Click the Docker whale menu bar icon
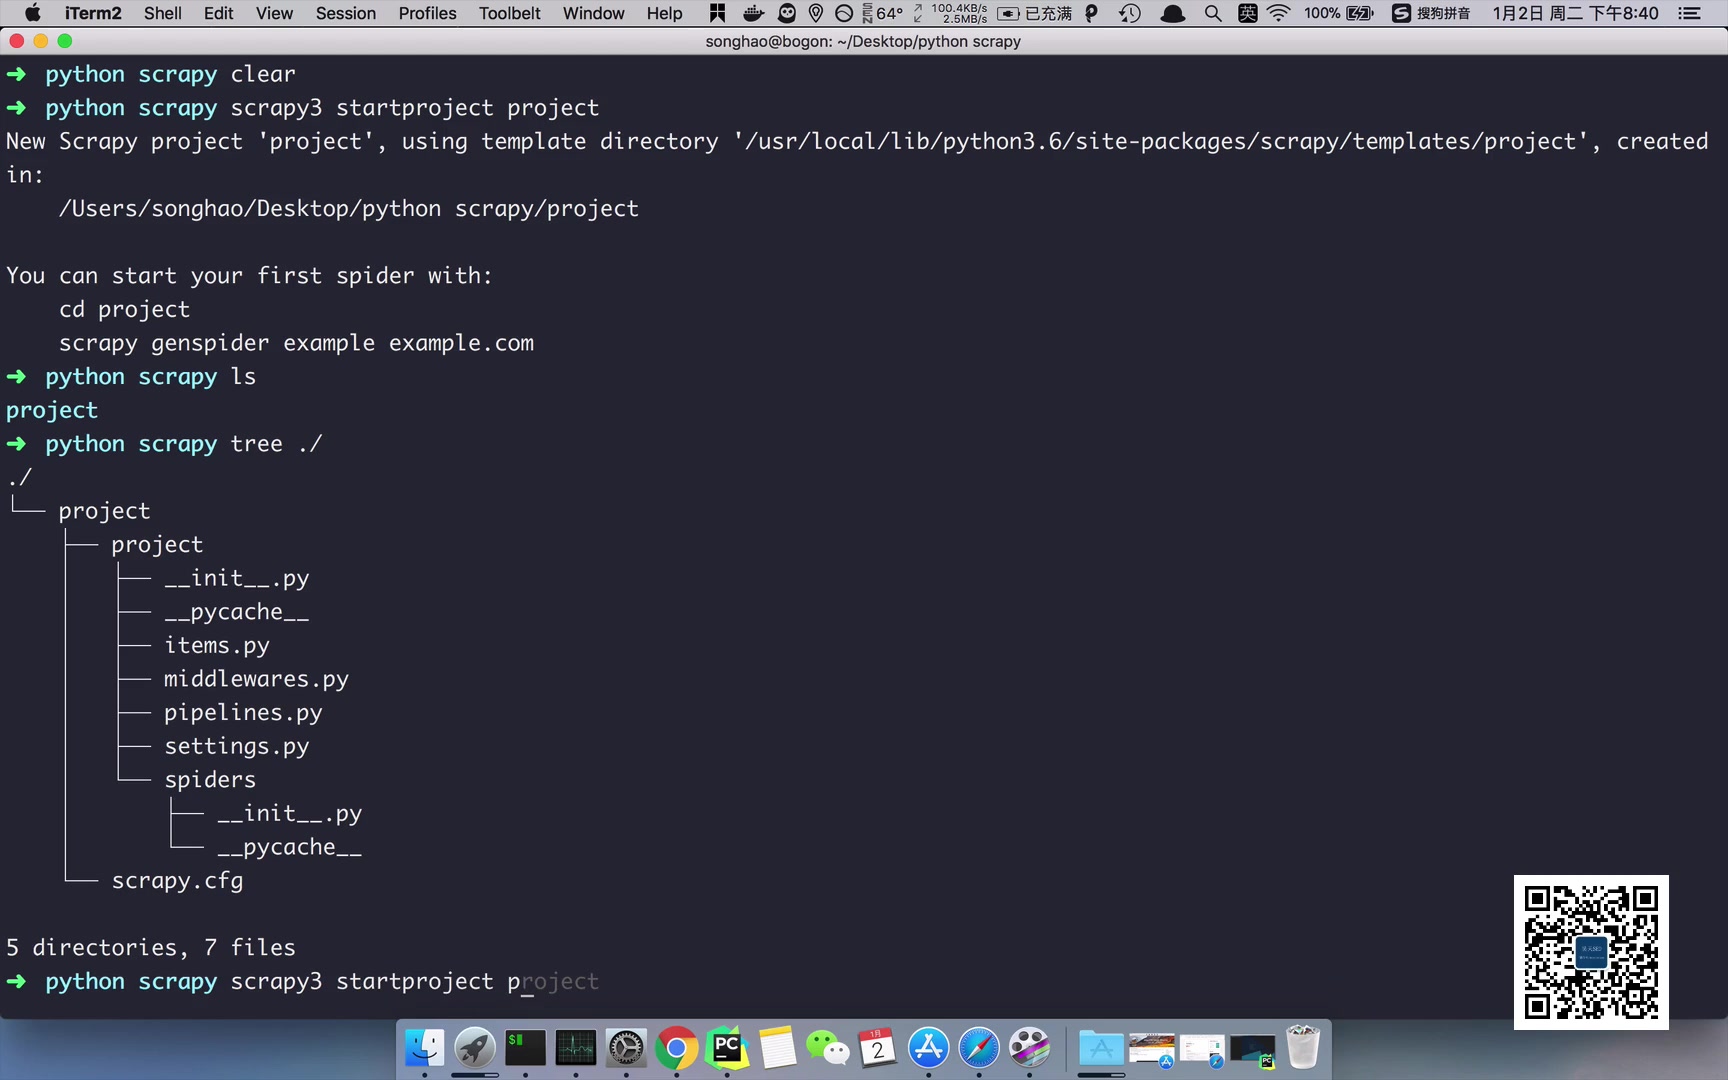Screen dimensions: 1728x1080 [x=753, y=13]
